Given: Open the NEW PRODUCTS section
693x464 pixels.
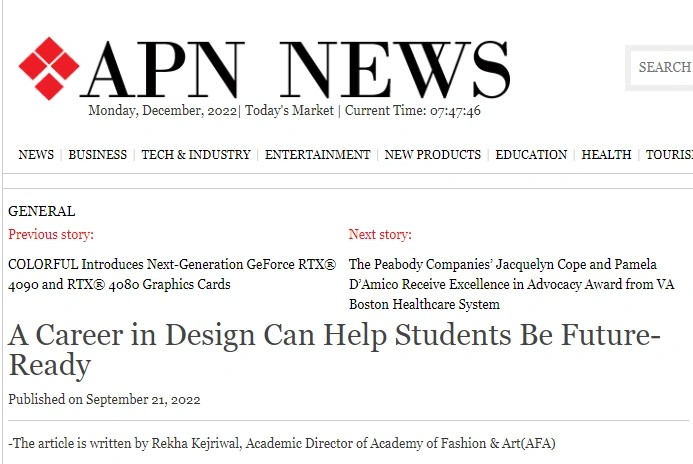Looking at the screenshot, I should [x=432, y=155].
